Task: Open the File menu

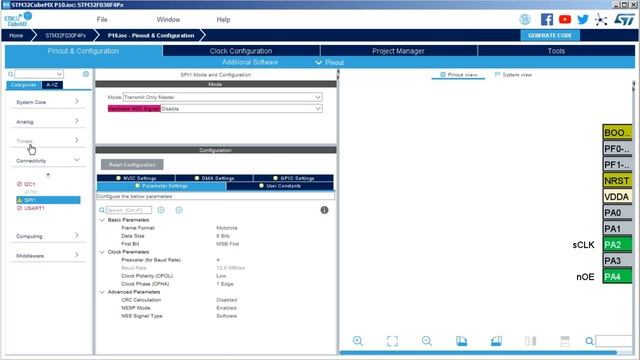Action: coord(102,20)
